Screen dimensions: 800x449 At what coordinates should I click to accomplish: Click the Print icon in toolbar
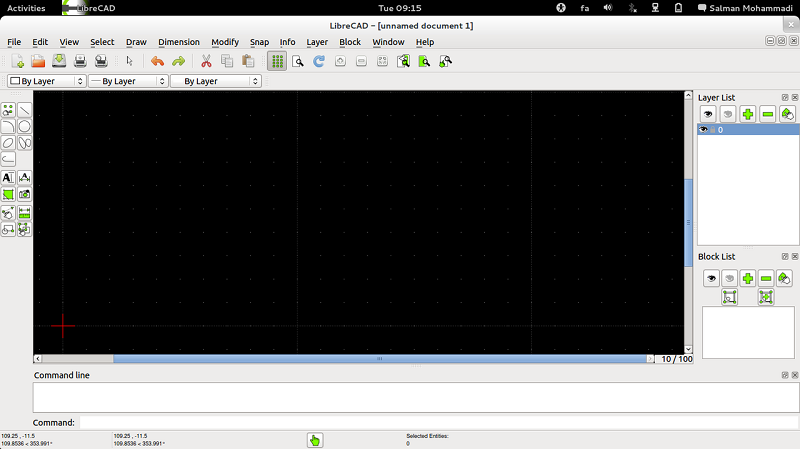pos(80,61)
